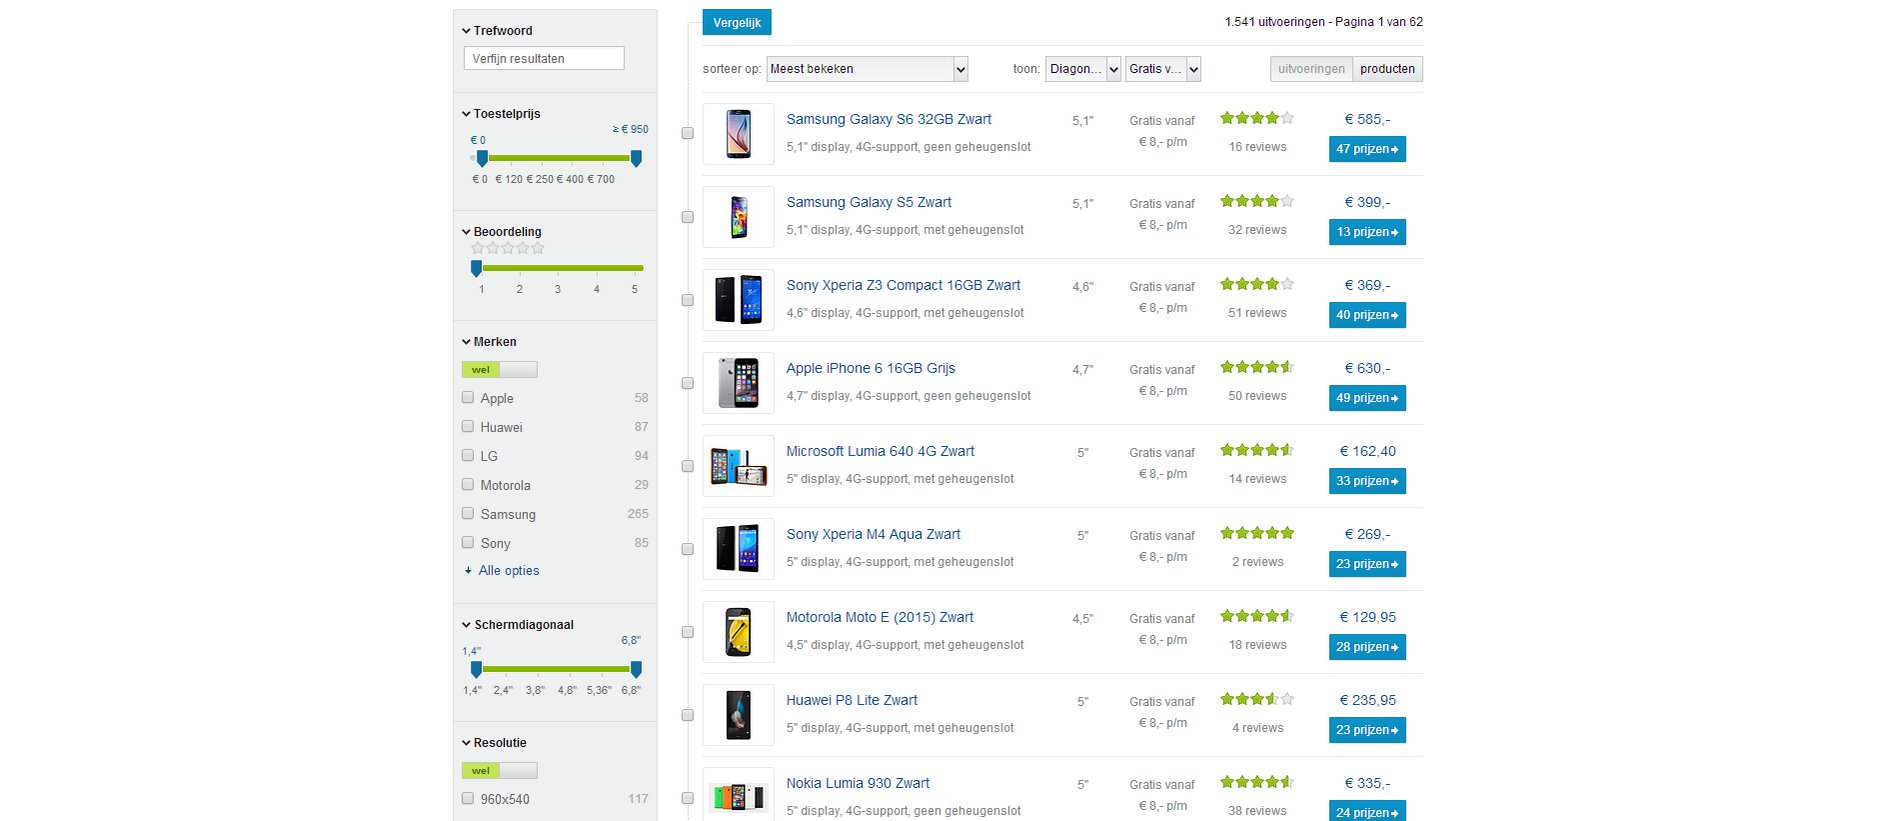The width and height of the screenshot is (1879, 821).
Task: Toggle the 'wel' switch under Resolutie
Action: tap(499, 771)
